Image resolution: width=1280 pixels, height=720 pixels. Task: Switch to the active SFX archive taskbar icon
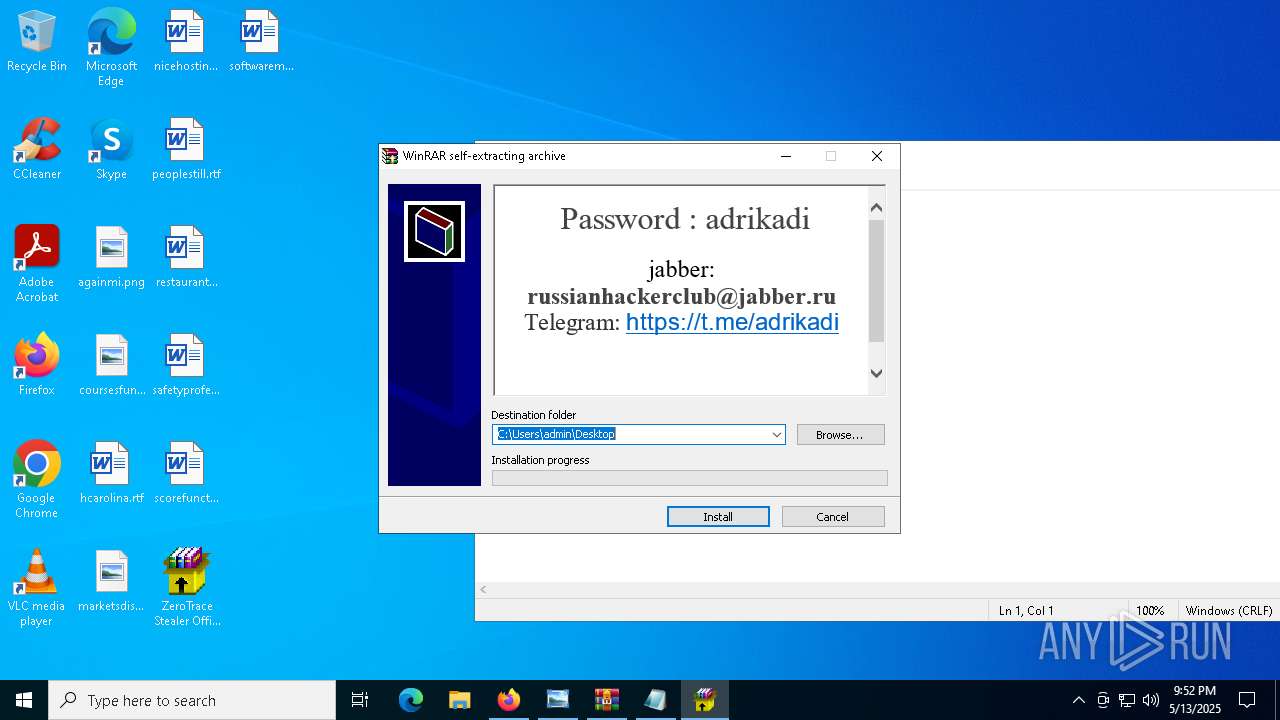[x=704, y=700]
